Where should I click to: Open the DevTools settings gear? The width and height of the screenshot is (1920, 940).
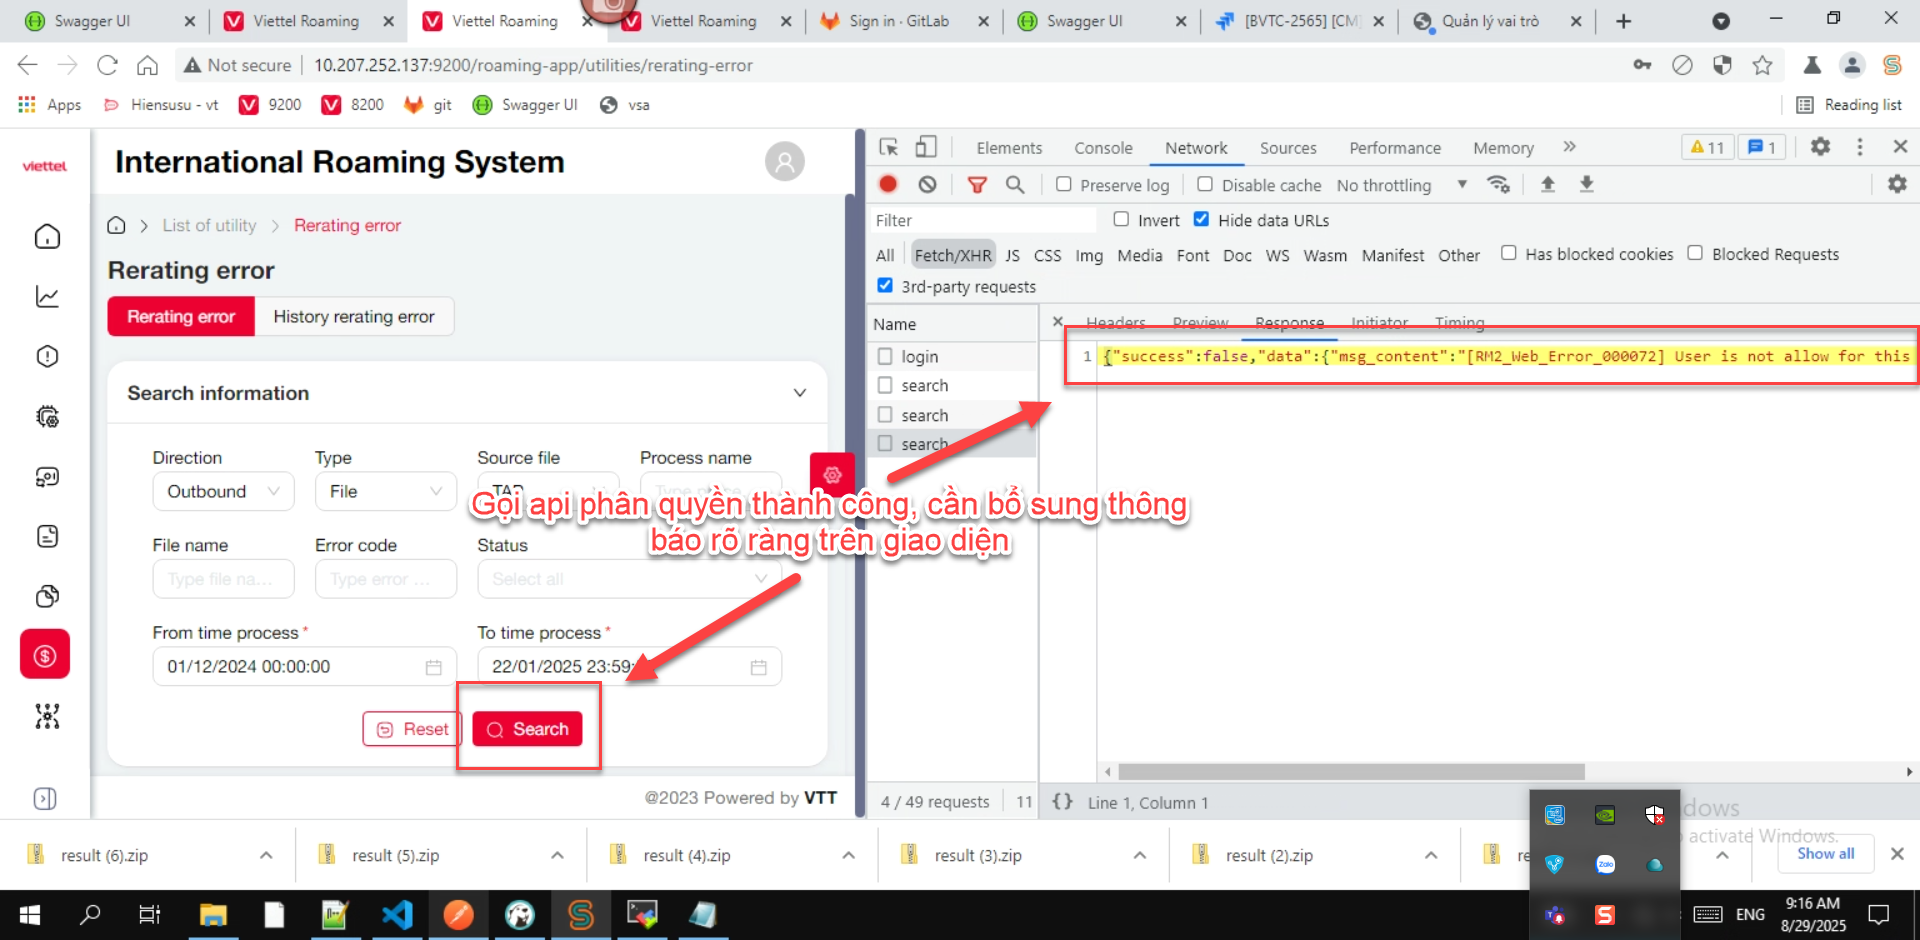tap(1820, 147)
